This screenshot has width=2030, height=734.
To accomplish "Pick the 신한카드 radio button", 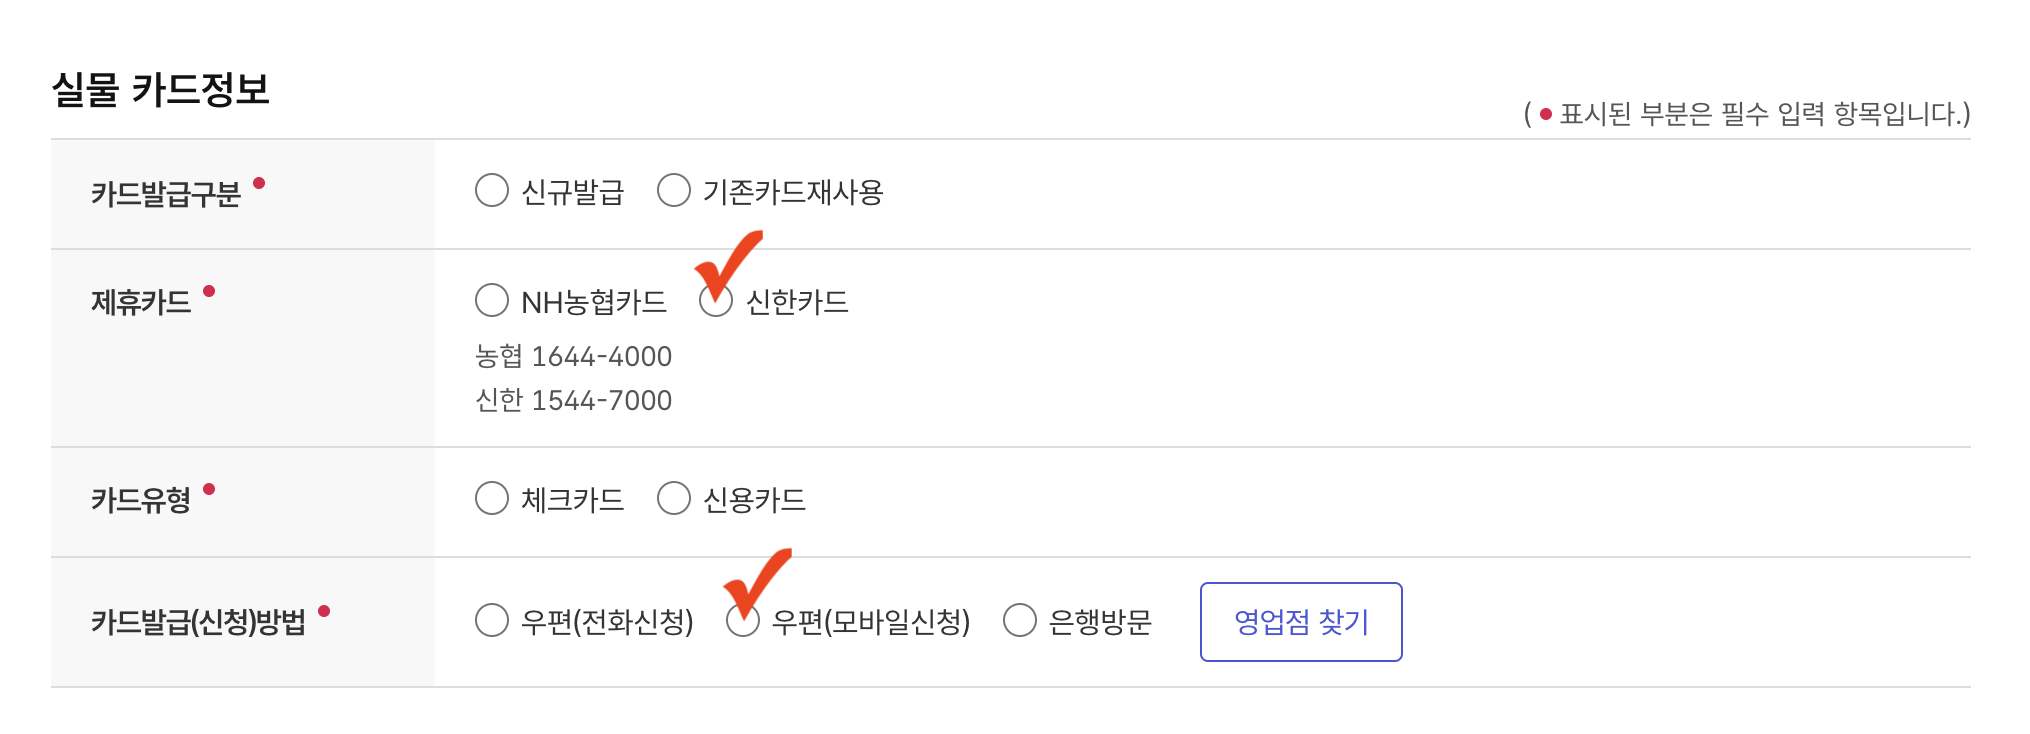I will [x=716, y=301].
